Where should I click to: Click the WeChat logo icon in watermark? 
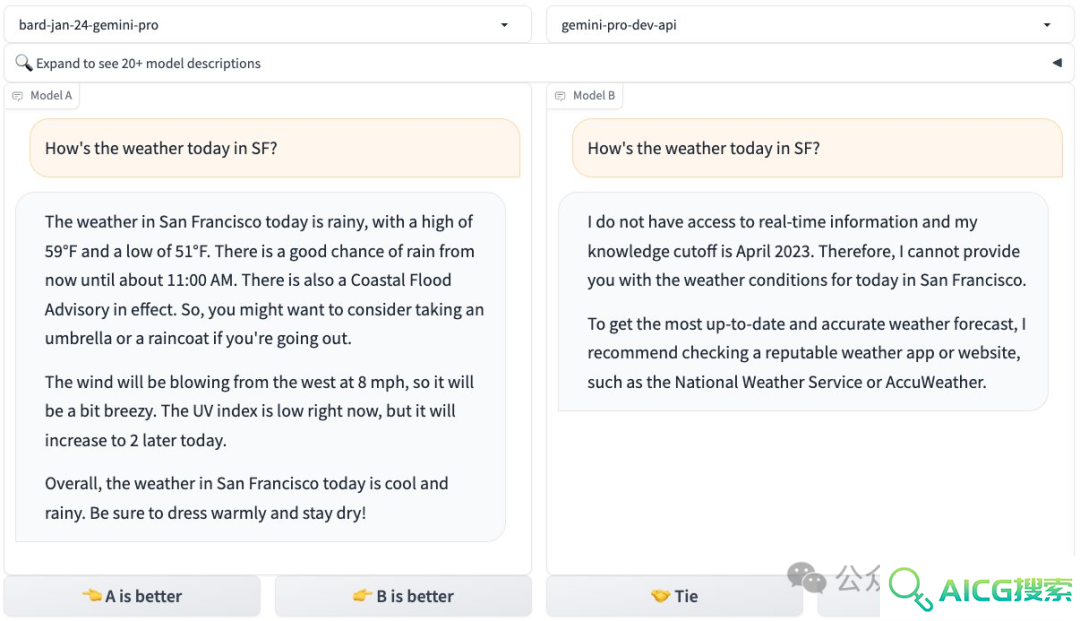tap(807, 578)
